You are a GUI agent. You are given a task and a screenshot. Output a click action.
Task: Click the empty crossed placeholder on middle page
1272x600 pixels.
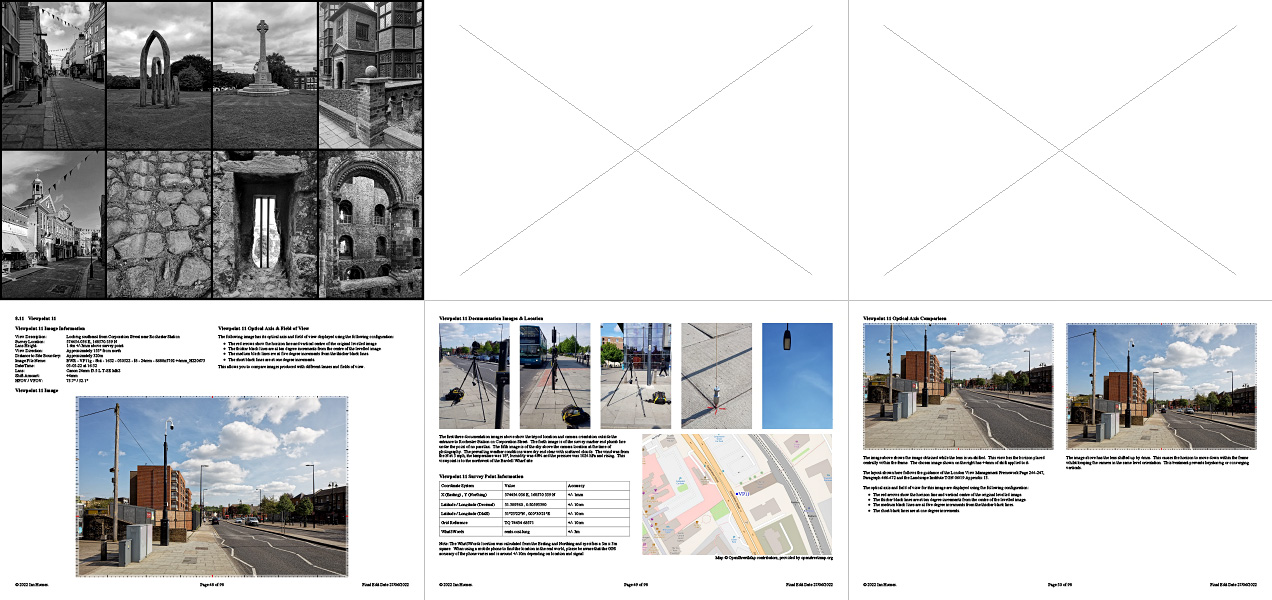click(636, 150)
